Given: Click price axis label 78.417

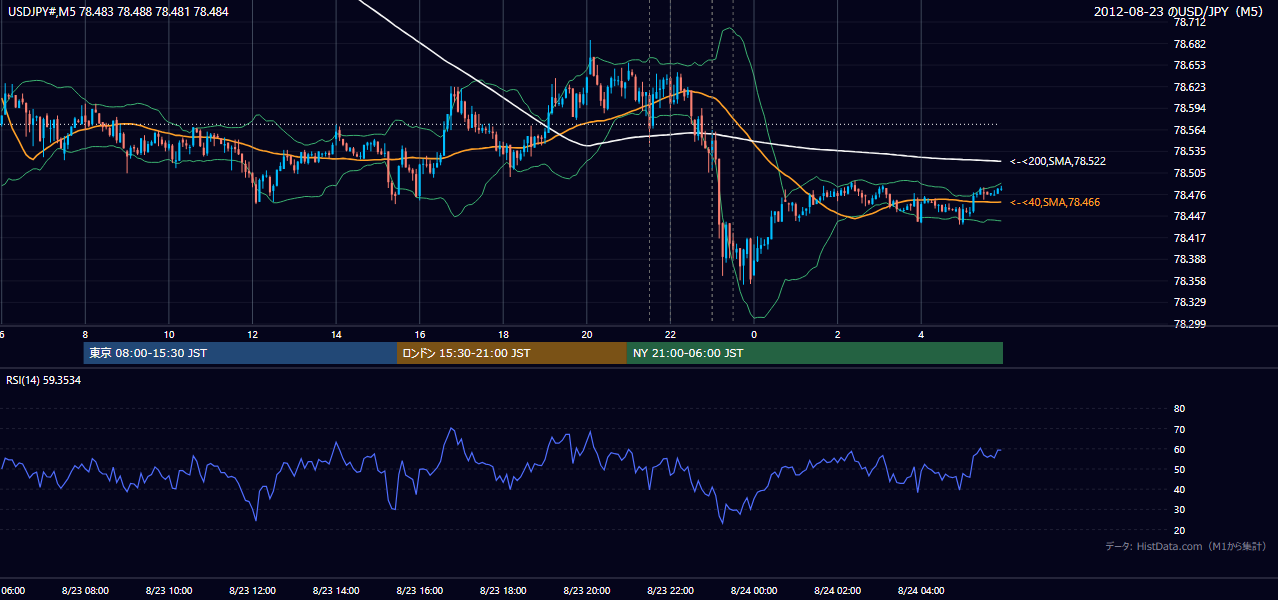Looking at the screenshot, I should tap(1189, 238).
